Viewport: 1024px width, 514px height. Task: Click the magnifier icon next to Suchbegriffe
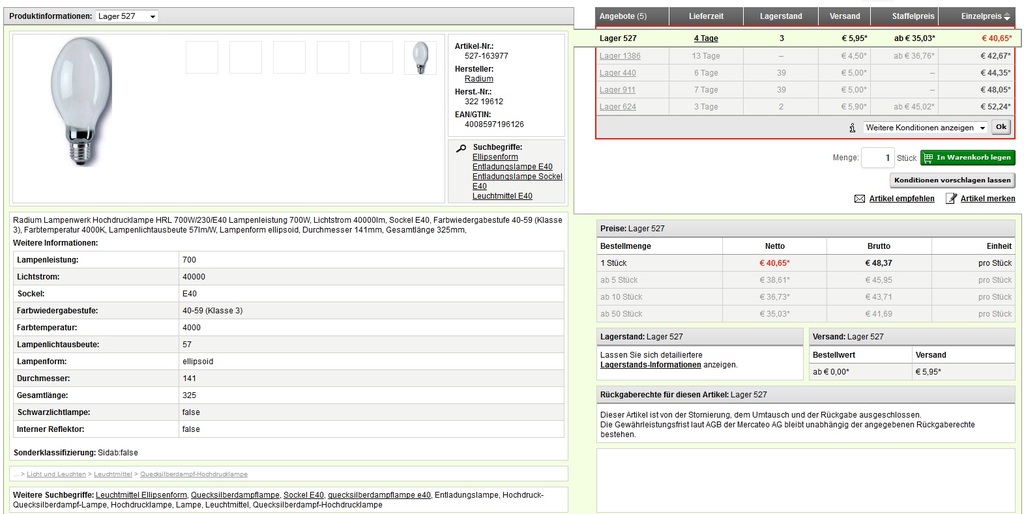[461, 148]
